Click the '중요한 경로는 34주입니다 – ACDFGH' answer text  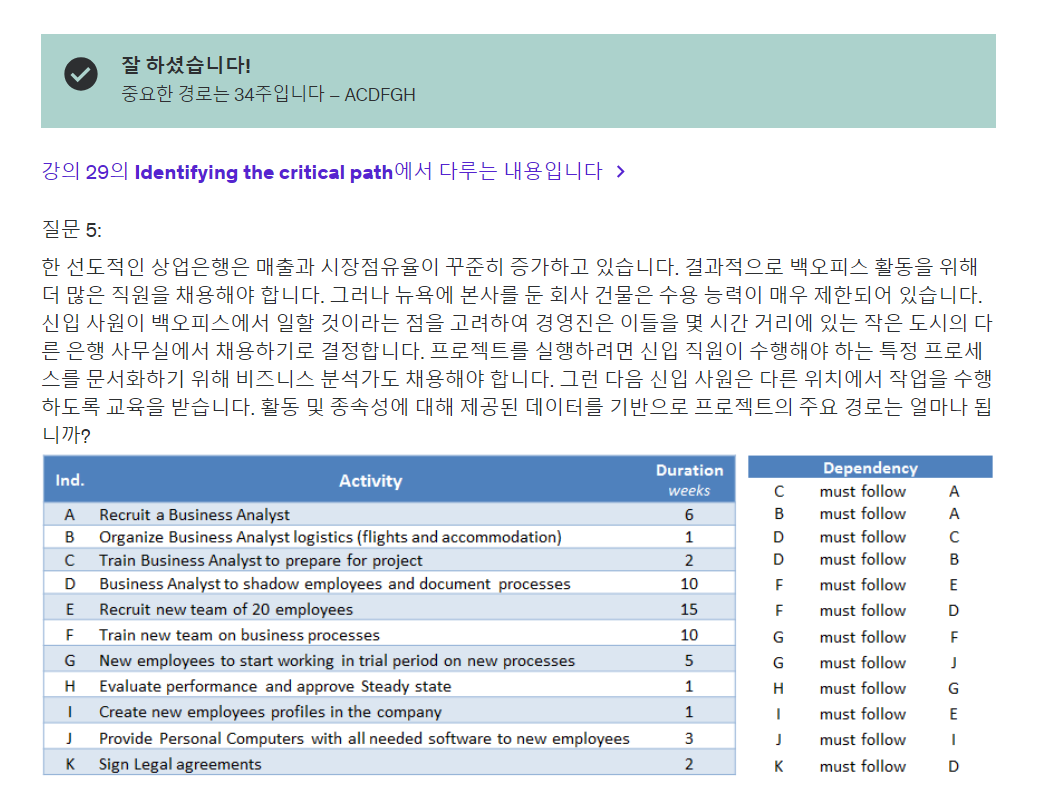(268, 94)
